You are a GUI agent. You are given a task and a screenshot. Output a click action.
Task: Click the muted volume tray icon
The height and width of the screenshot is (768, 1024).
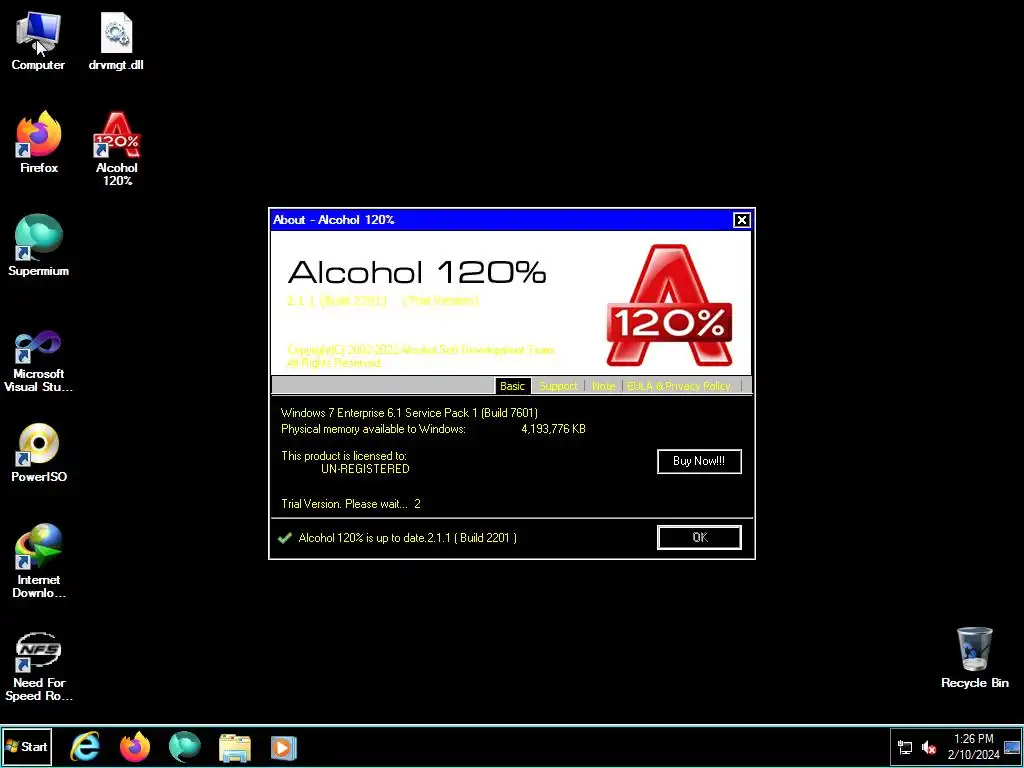(929, 748)
